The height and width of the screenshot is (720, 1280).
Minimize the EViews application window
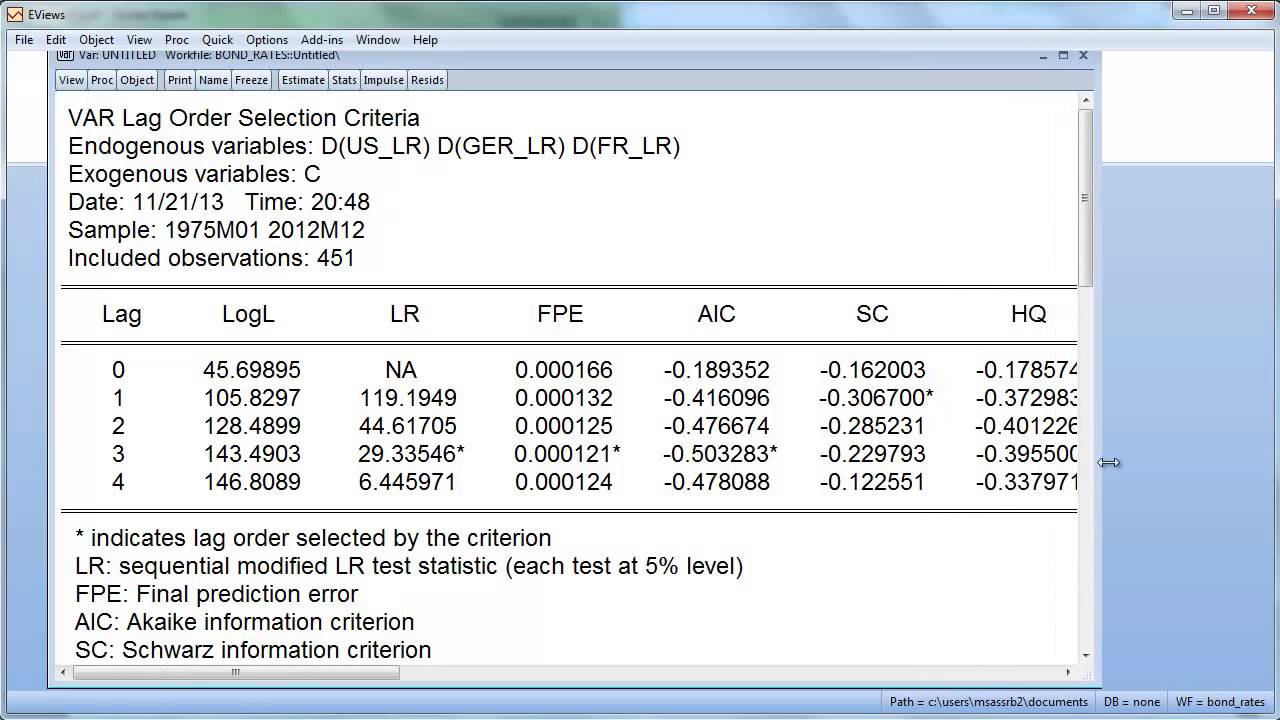click(x=1187, y=10)
